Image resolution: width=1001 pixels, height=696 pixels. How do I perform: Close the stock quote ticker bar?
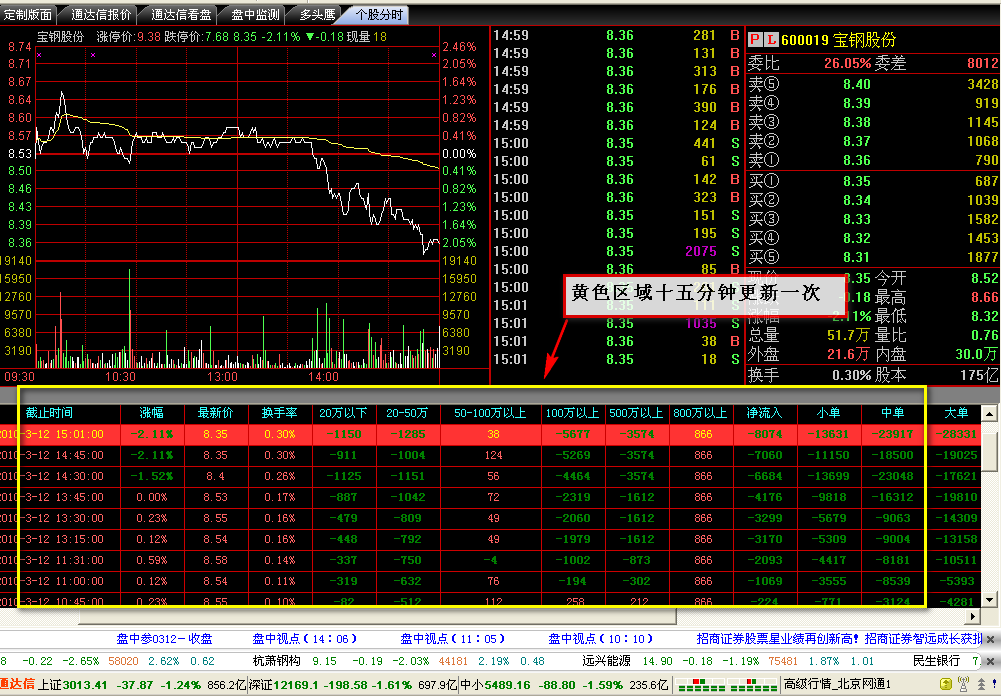coord(990,662)
